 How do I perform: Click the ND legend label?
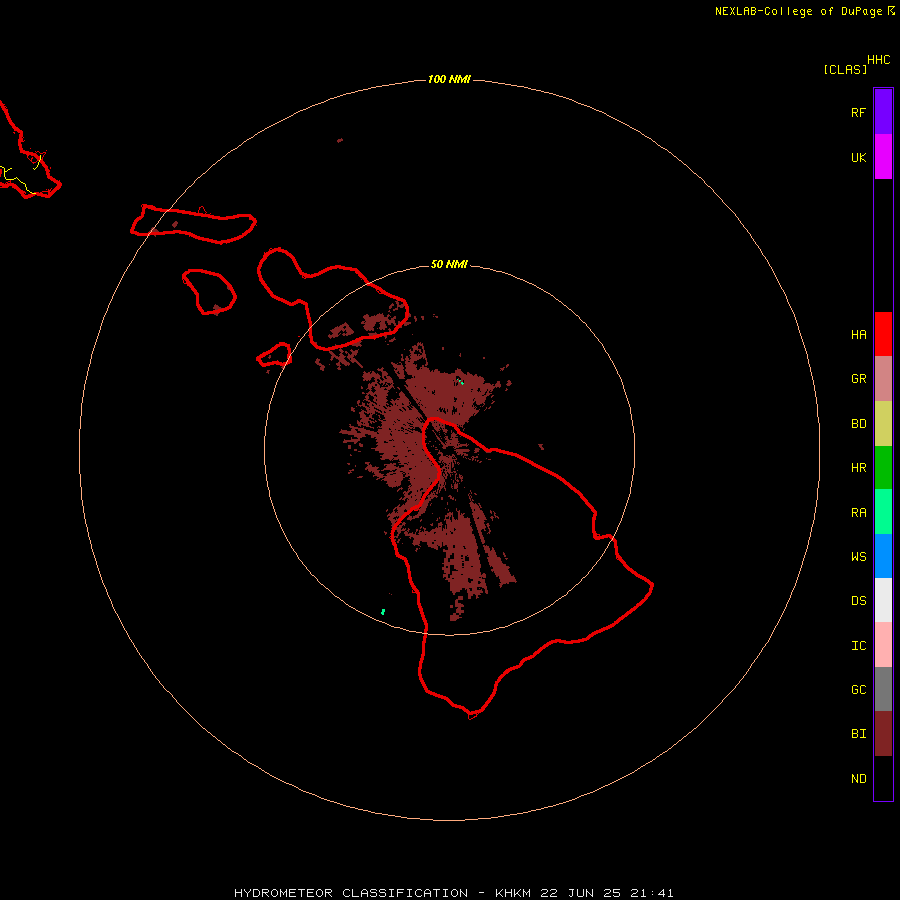[x=858, y=779]
